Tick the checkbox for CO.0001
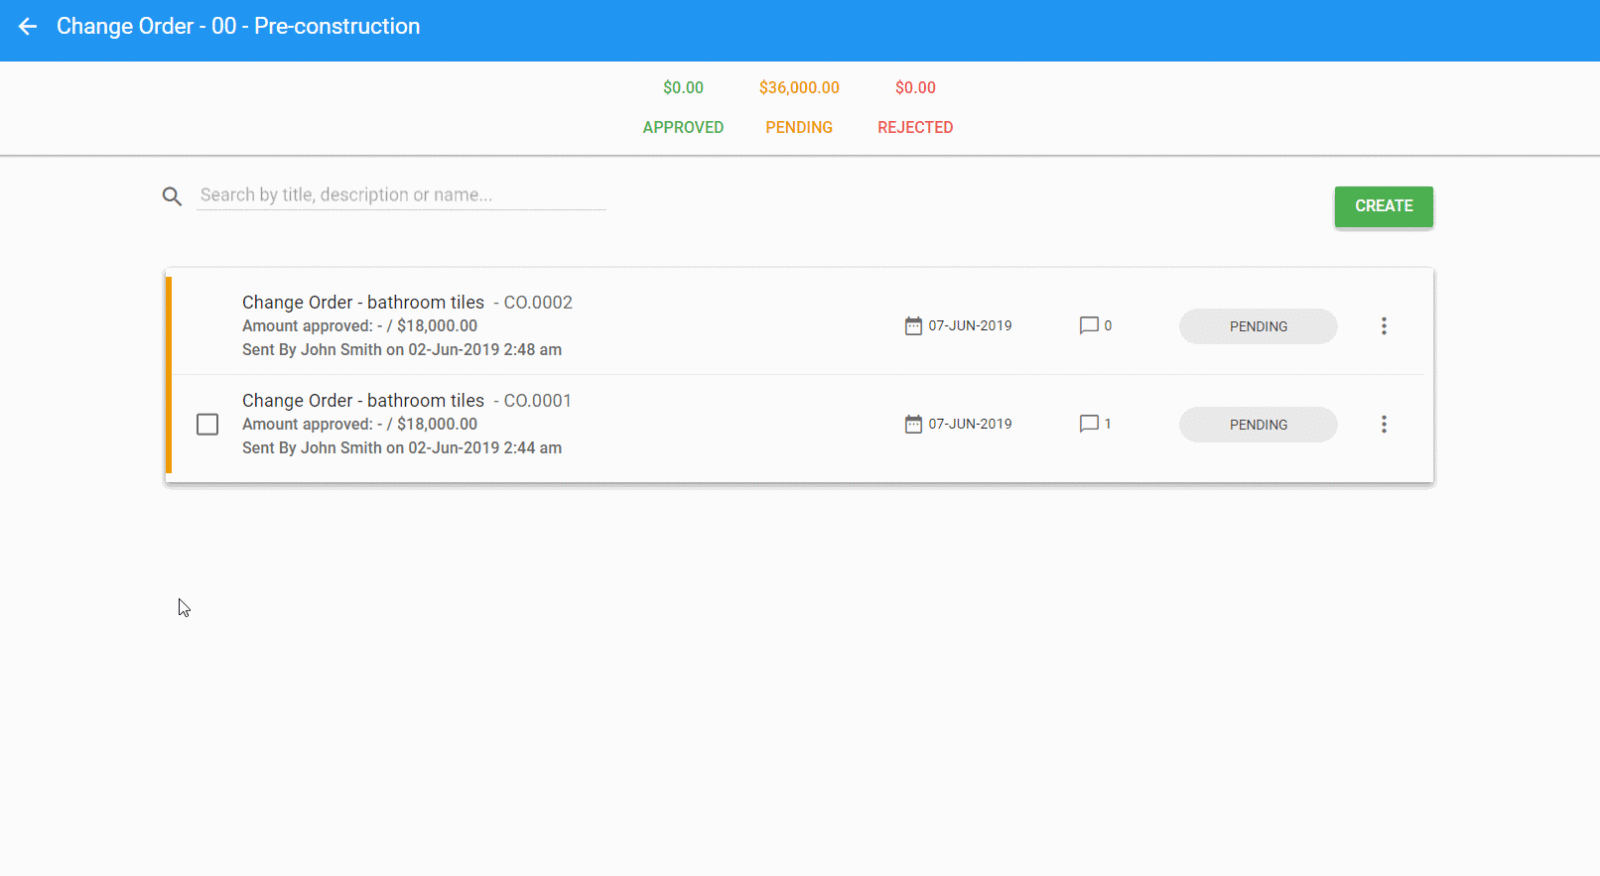Image resolution: width=1600 pixels, height=876 pixels. click(207, 424)
